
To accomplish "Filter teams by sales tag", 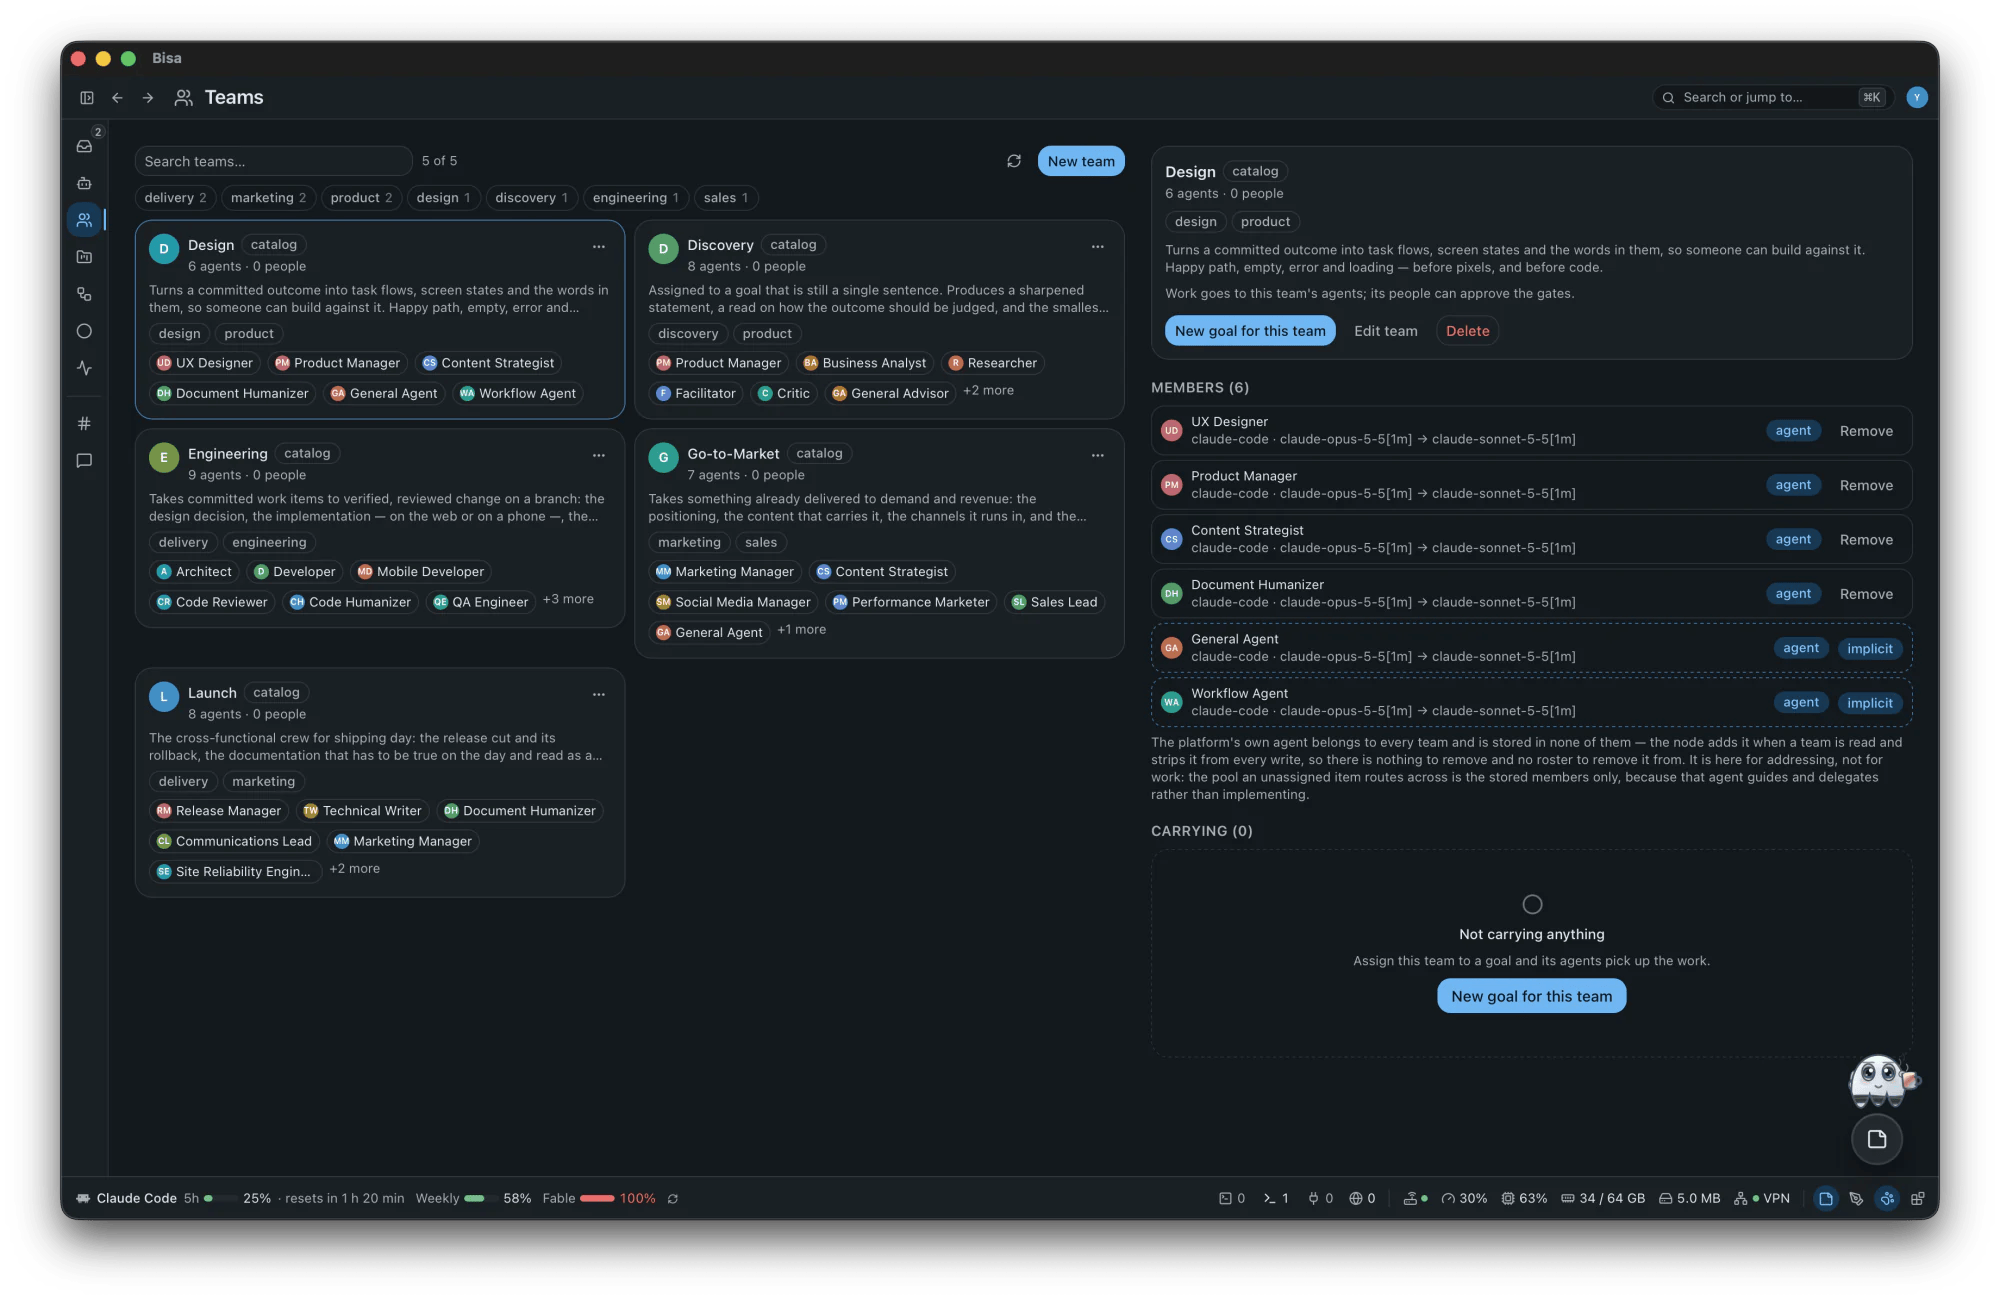I will click(725, 198).
